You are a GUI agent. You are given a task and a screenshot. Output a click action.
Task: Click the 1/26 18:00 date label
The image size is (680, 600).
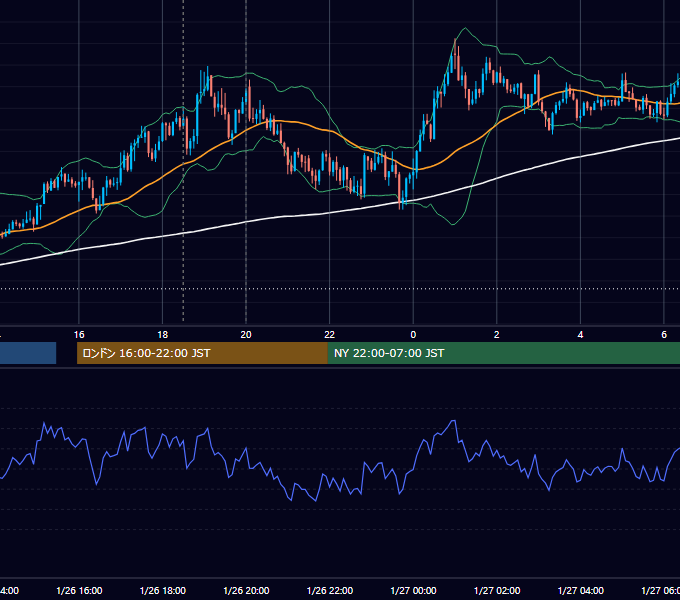click(x=163, y=590)
